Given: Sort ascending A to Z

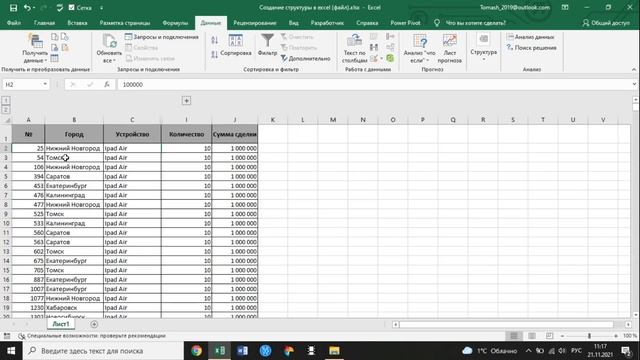Looking at the screenshot, I should click(x=215, y=40).
